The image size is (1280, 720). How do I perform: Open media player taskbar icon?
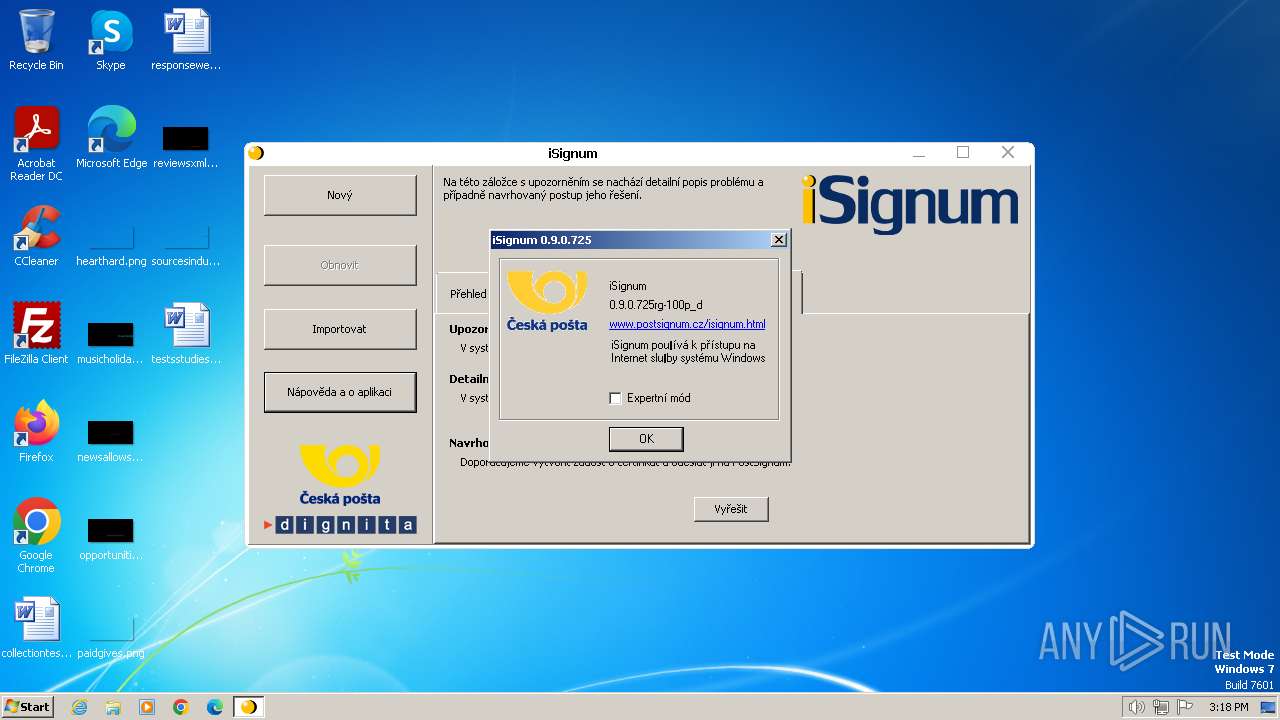[147, 707]
